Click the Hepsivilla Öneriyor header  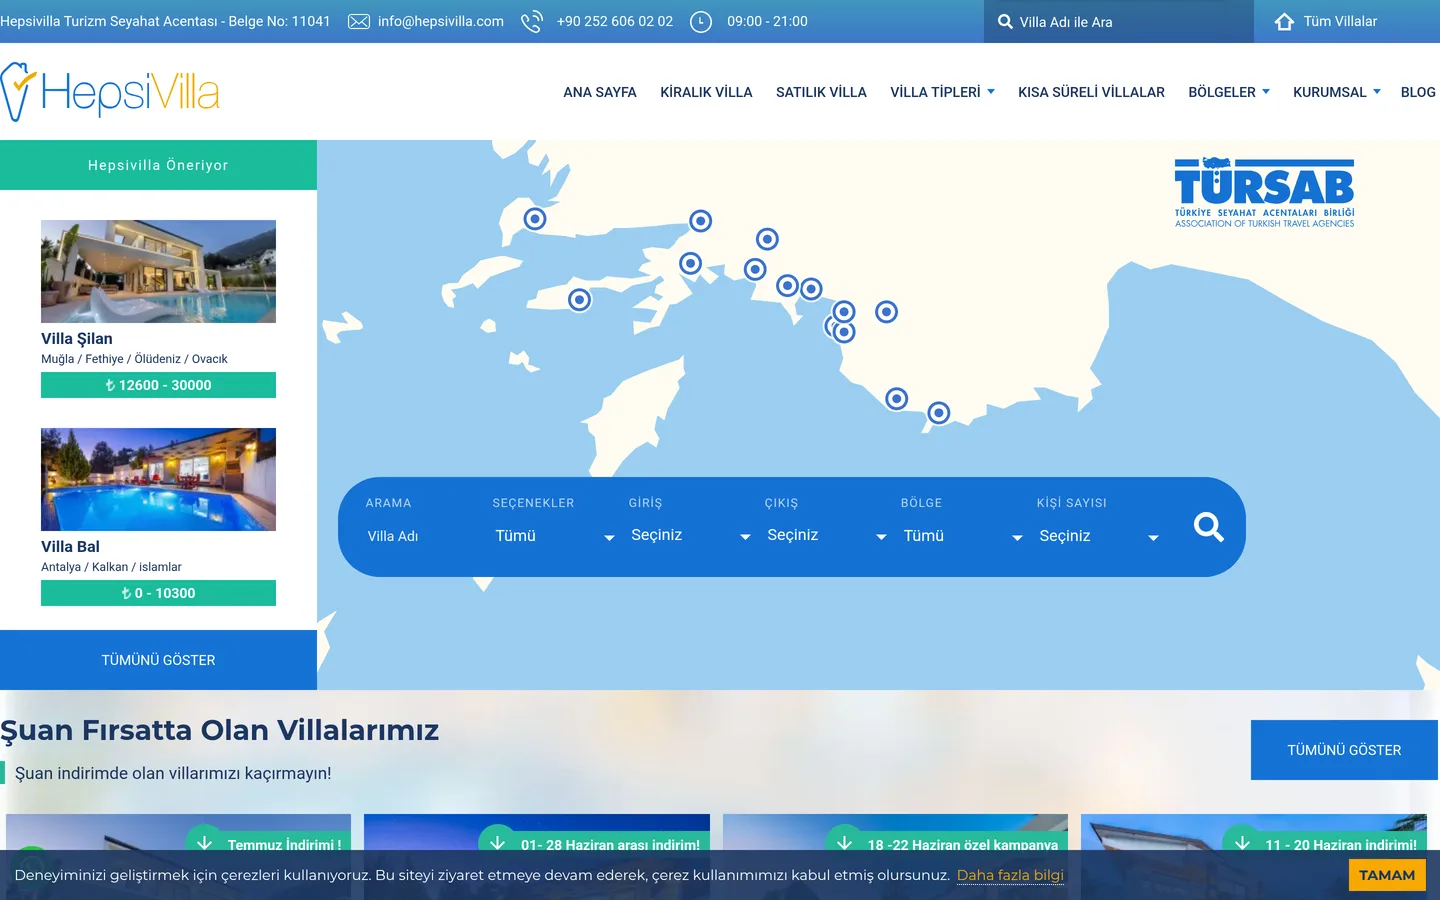[x=158, y=165]
